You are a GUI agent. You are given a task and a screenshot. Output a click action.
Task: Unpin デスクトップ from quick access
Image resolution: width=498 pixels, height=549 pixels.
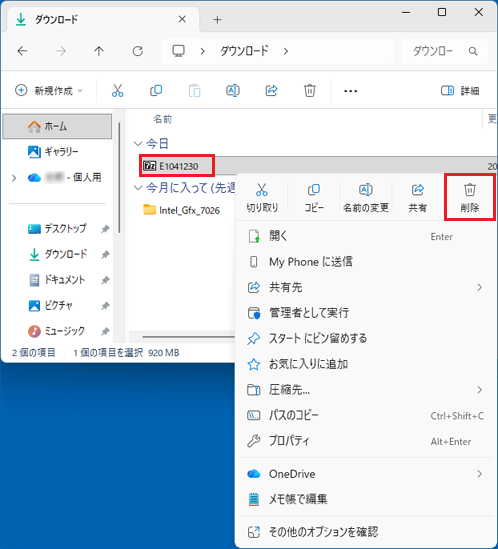tap(105, 229)
